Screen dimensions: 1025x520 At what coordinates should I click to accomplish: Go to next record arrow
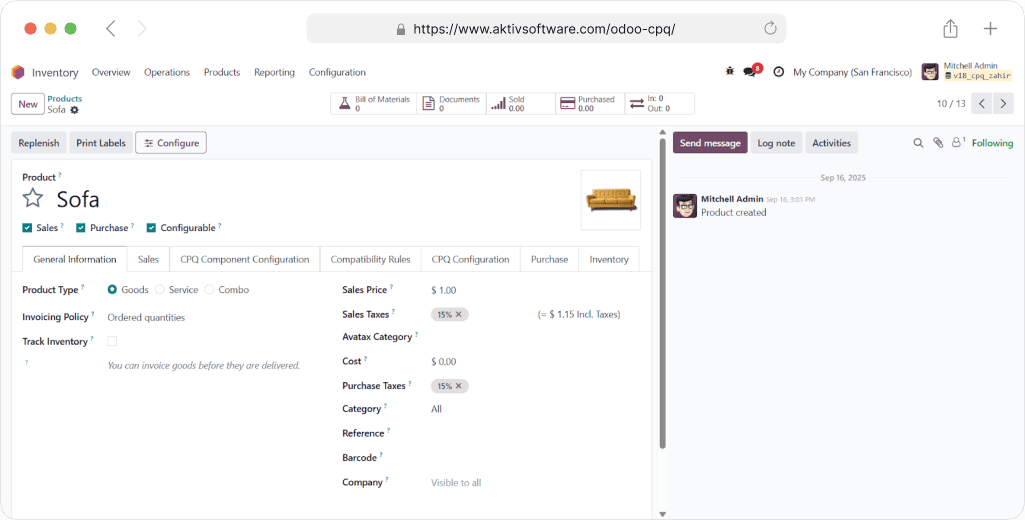pos(1003,104)
